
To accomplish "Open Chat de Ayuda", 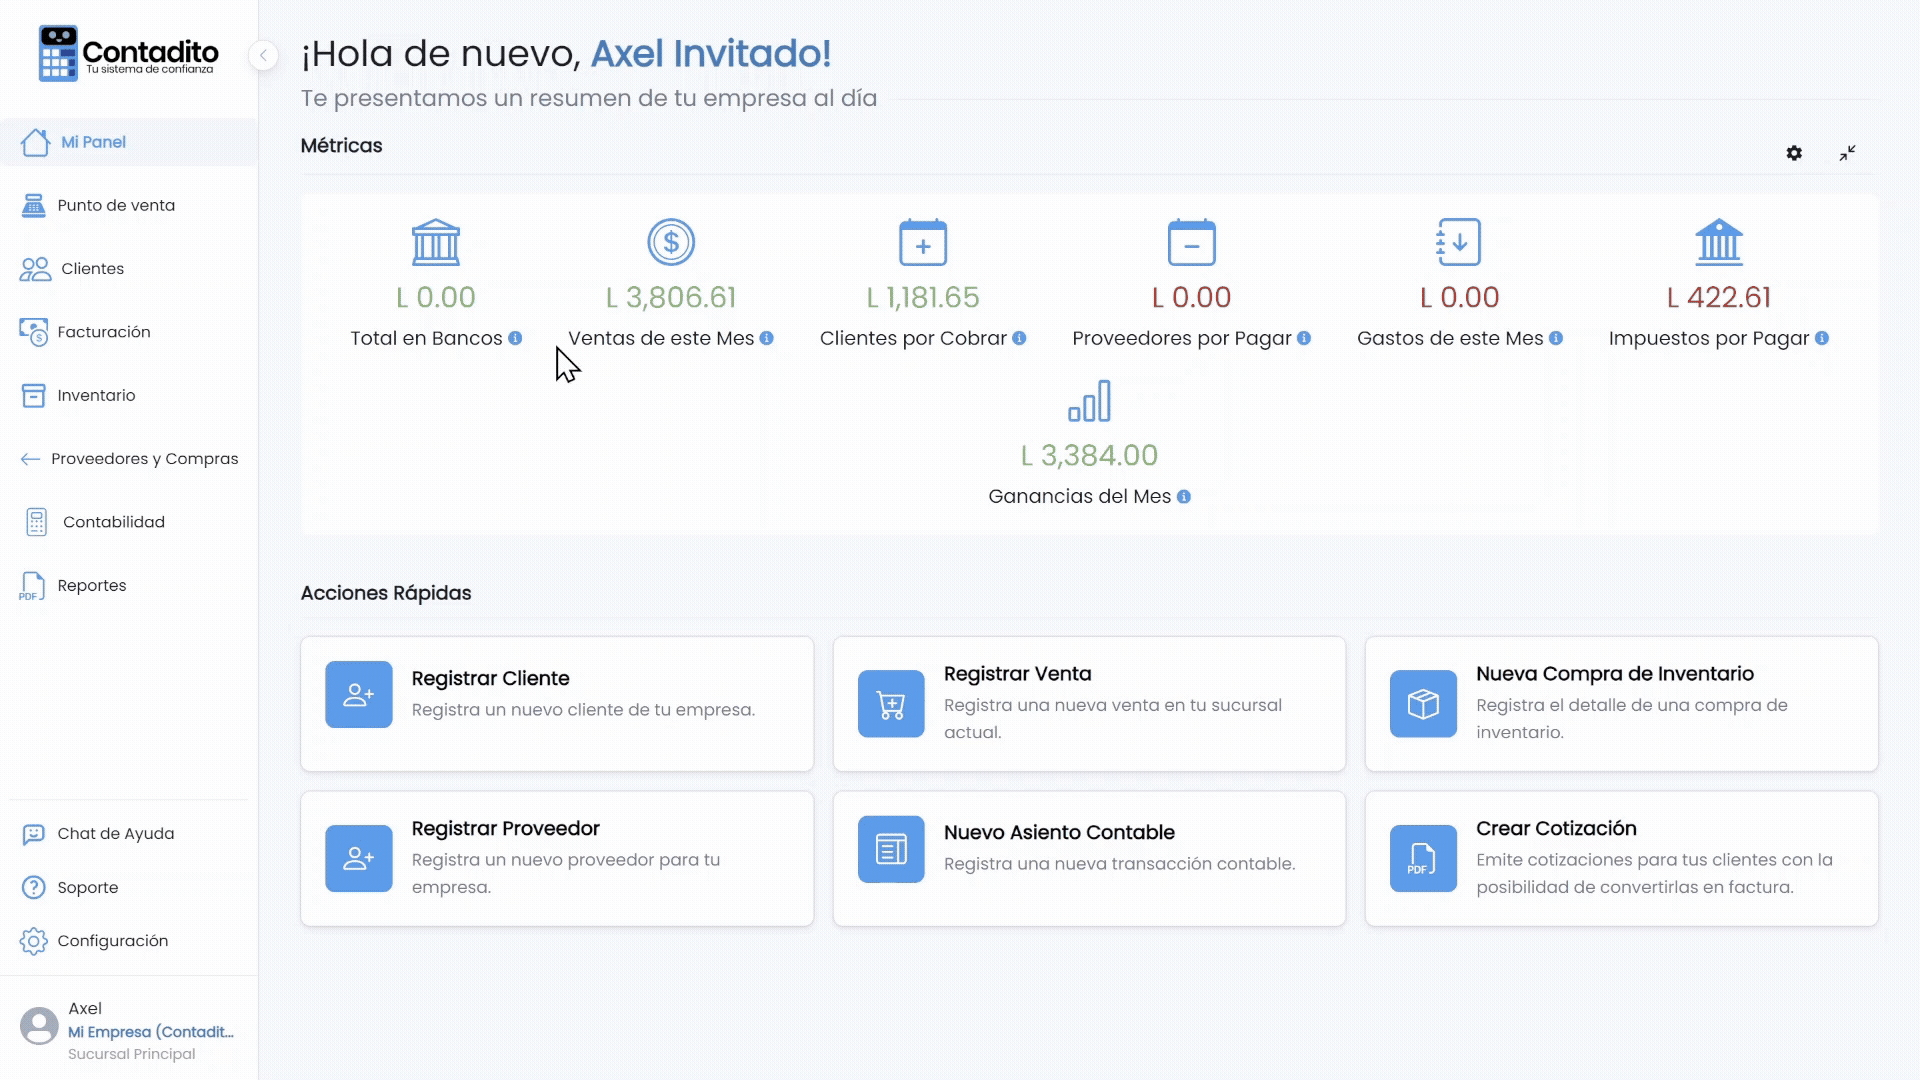I will pyautogui.click(x=129, y=834).
